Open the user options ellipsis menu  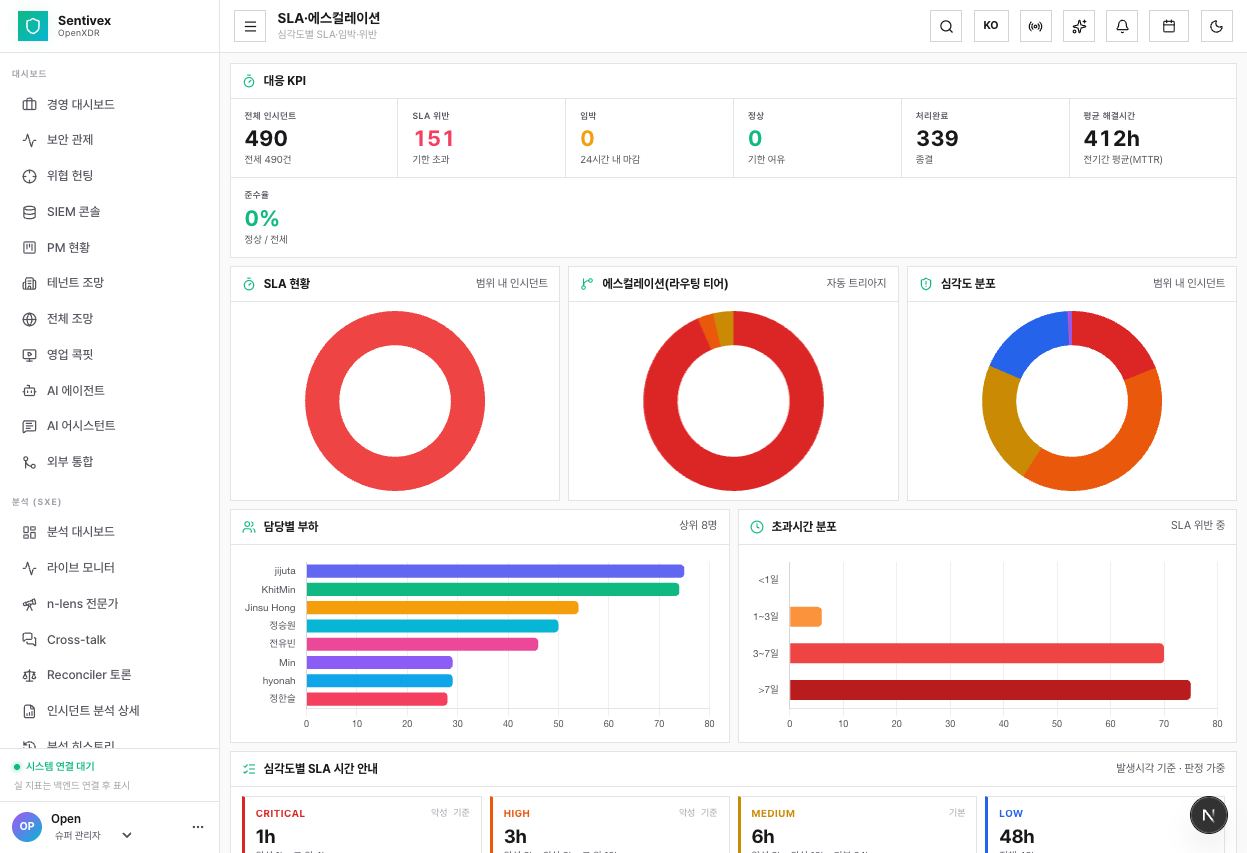tap(198, 827)
